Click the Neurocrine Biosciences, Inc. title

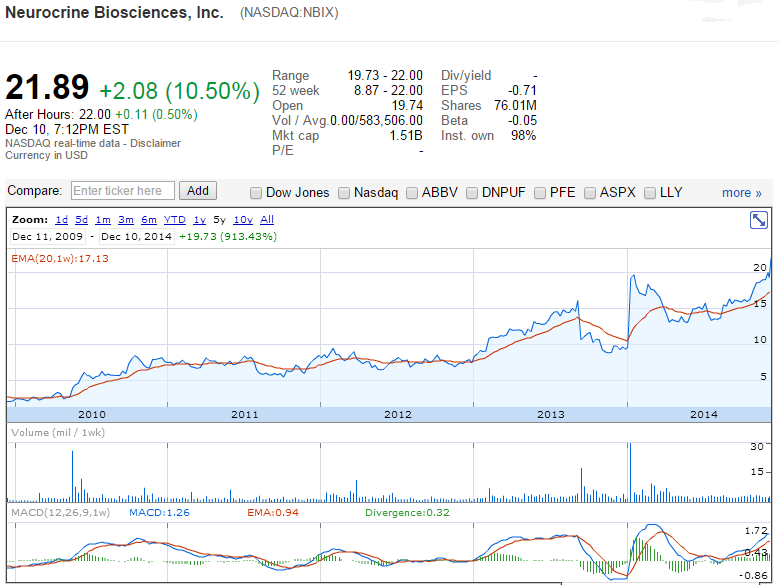pyautogui.click(x=114, y=12)
